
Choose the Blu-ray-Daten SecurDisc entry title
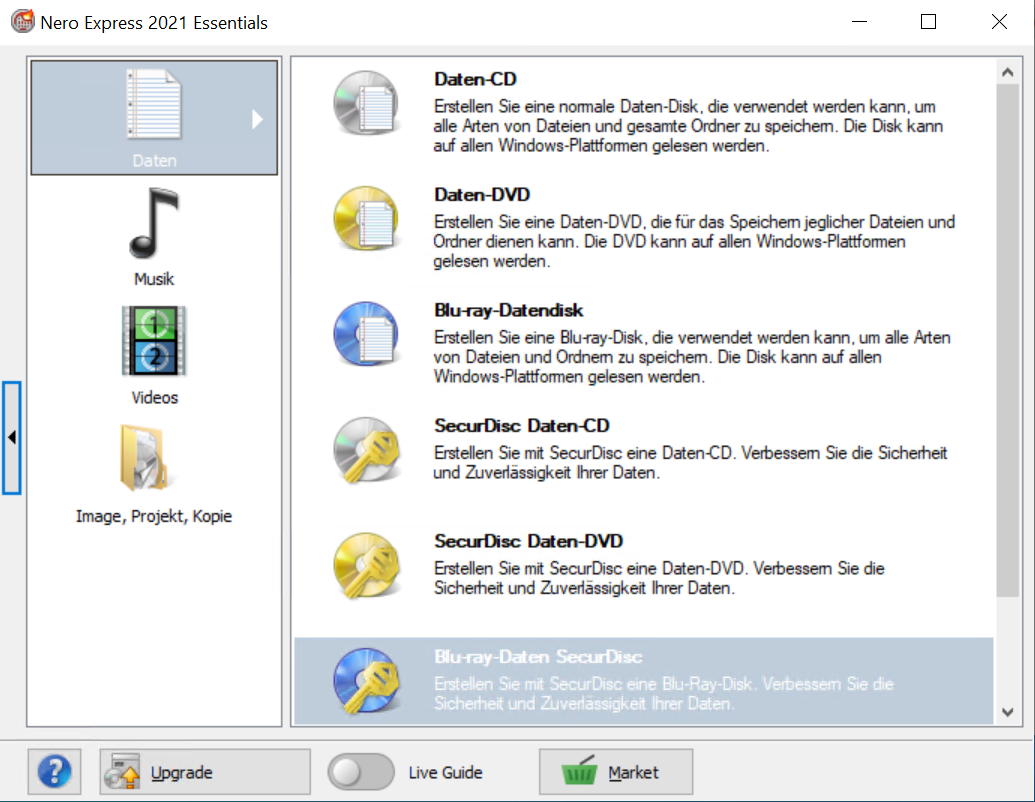(x=538, y=657)
